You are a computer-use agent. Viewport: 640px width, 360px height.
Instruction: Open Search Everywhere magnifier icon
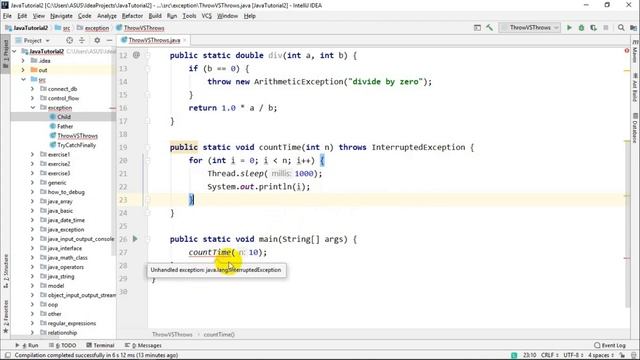(621, 28)
